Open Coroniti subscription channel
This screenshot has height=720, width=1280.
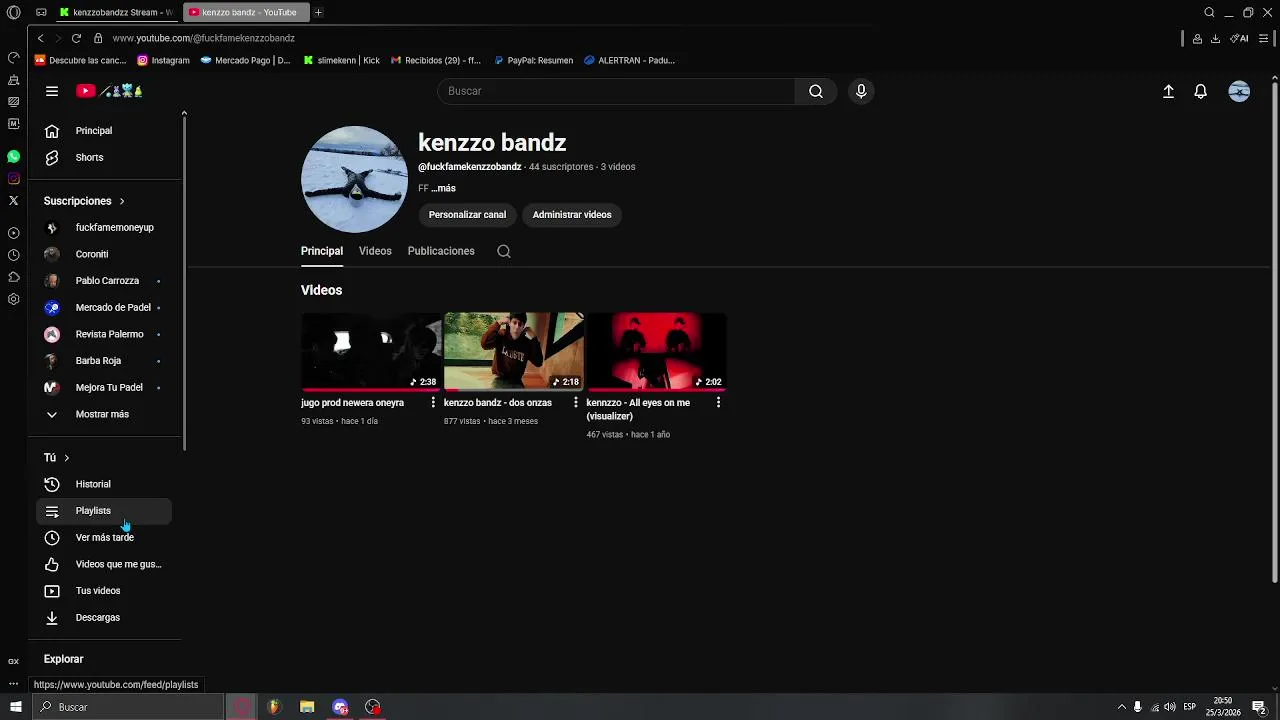(106, 254)
